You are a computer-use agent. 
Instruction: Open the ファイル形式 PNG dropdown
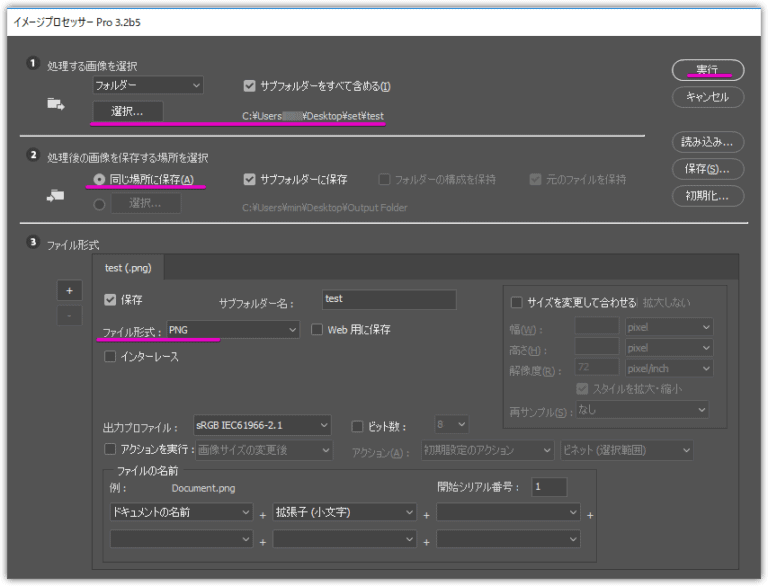[232, 329]
